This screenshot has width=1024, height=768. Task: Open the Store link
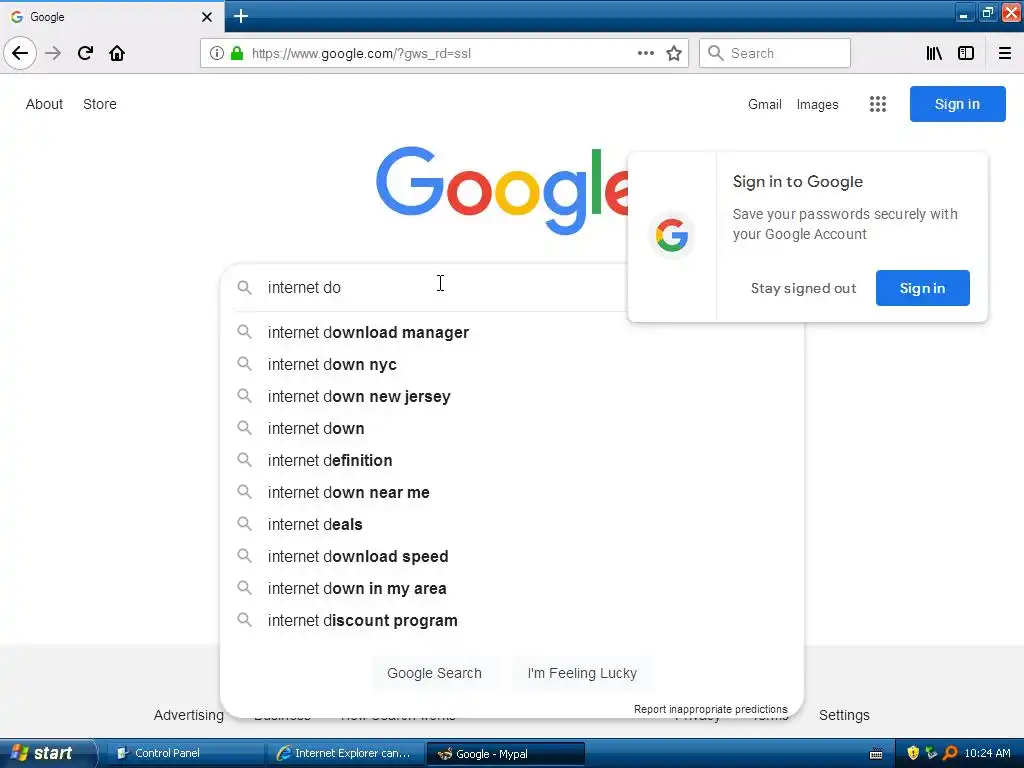[x=100, y=104]
